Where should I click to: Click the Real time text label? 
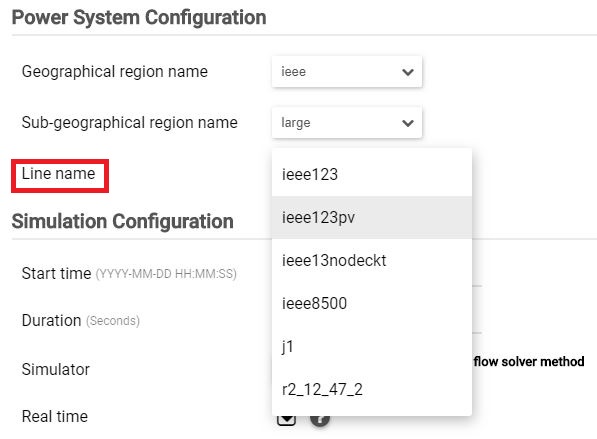pyautogui.click(x=55, y=417)
